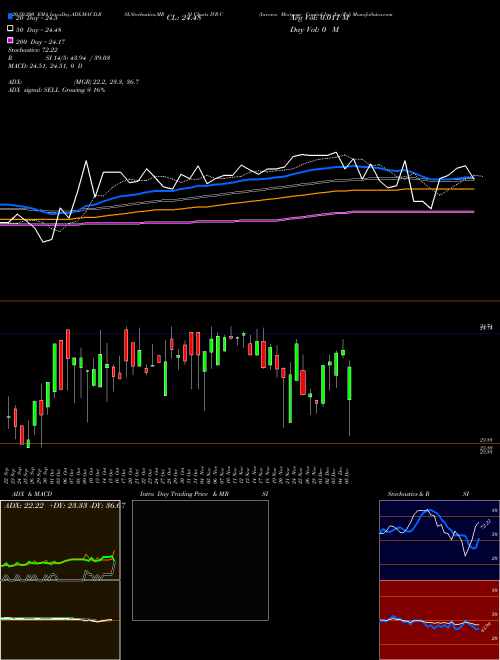Viewport: 500px width, 660px height.
Task: Click the ADX line chart panel
Action: (60, 540)
